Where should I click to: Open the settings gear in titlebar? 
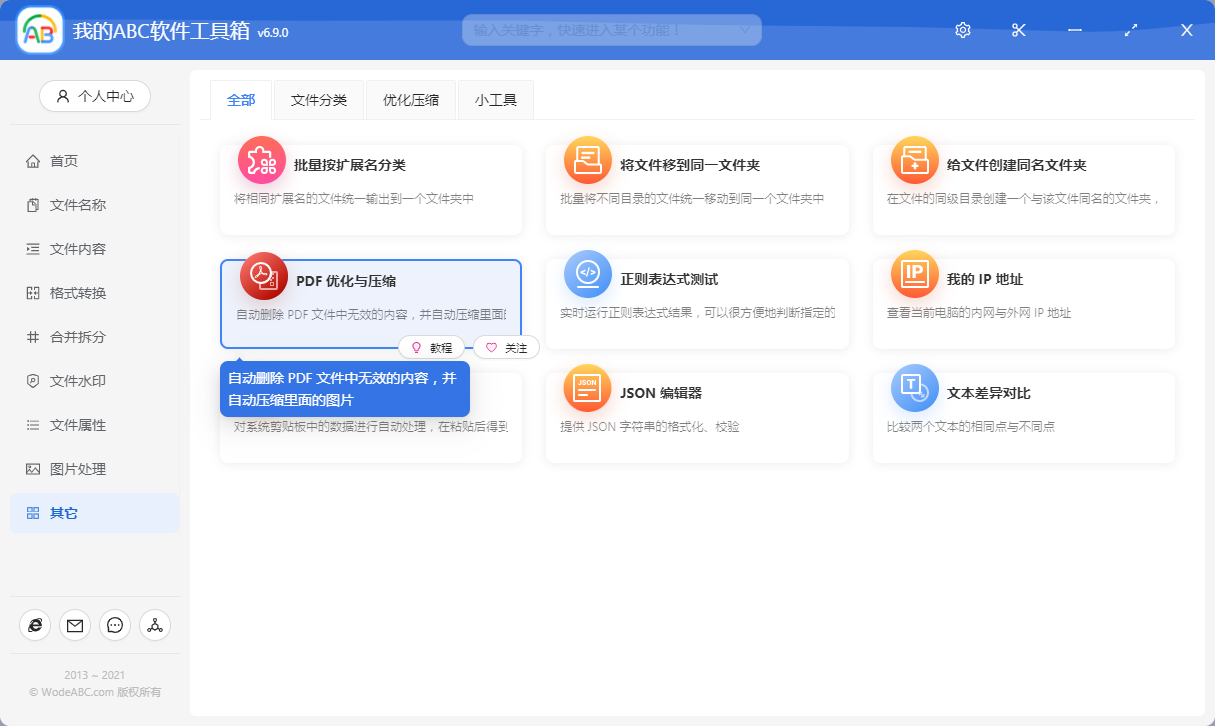(962, 30)
